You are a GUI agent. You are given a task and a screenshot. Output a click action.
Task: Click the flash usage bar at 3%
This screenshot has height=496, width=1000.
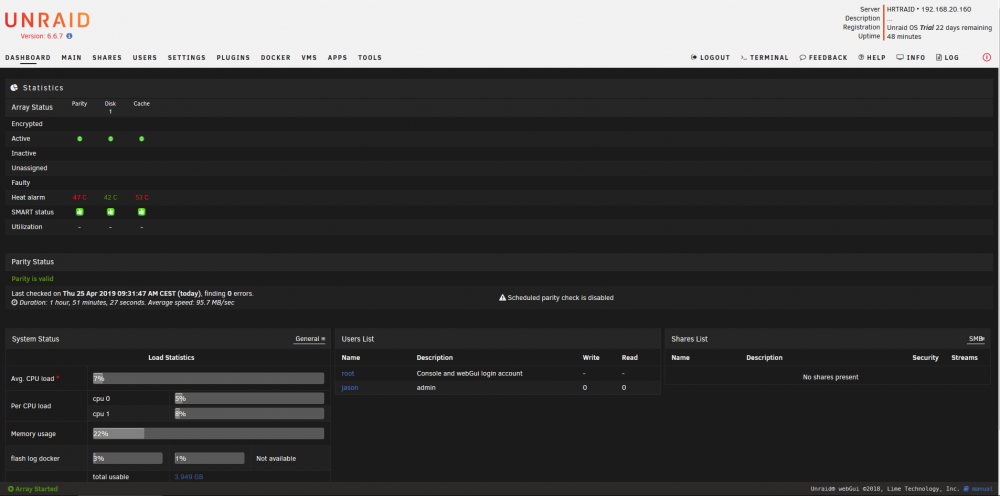pyautogui.click(x=128, y=458)
